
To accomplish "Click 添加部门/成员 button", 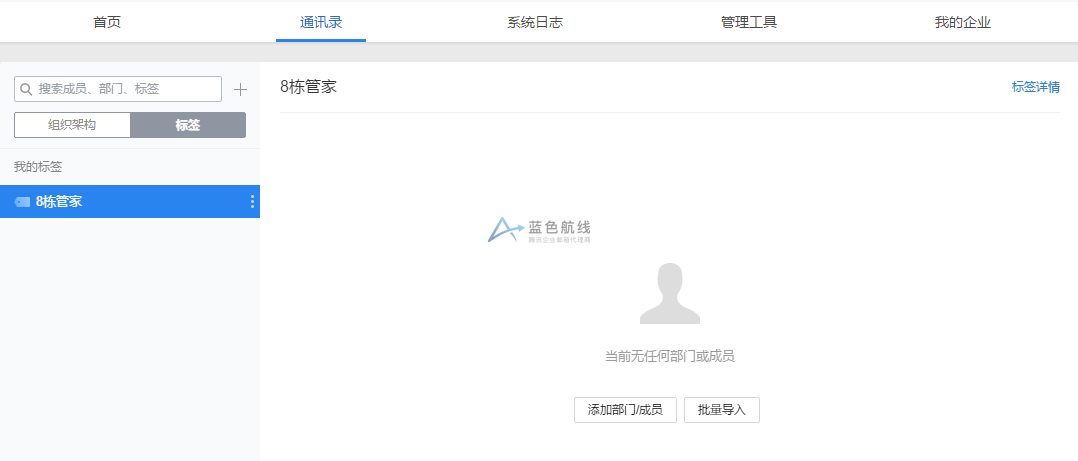I will 625,410.
